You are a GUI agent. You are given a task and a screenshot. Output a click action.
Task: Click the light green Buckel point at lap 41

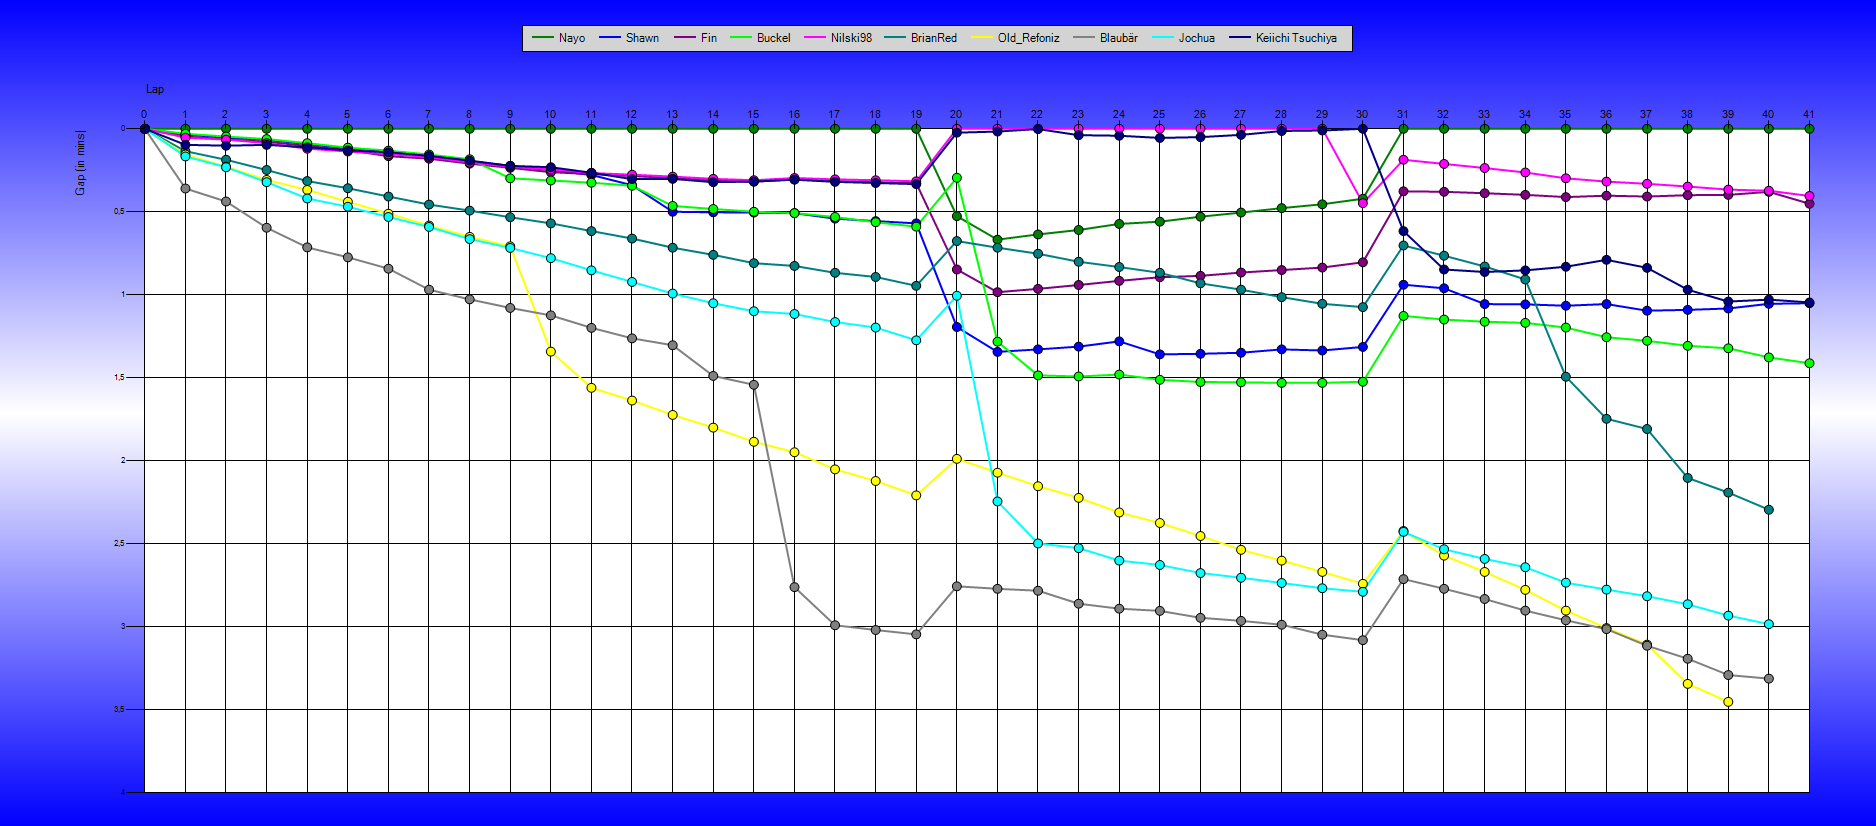click(1809, 364)
